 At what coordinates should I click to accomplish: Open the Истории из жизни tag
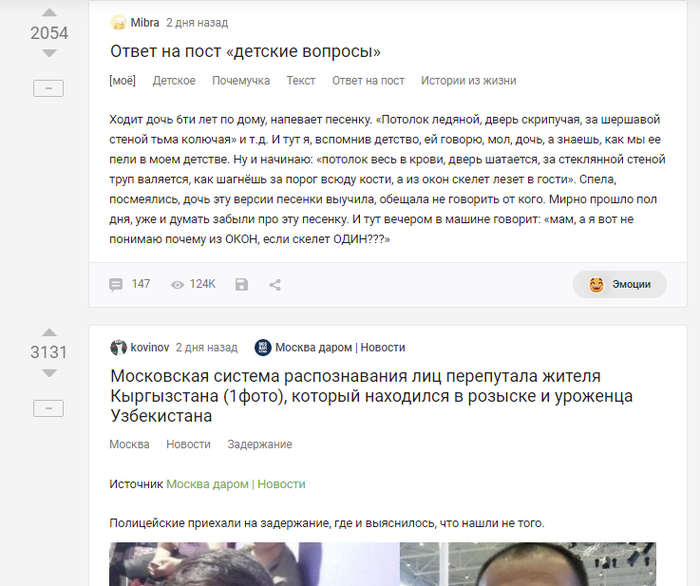tap(469, 81)
